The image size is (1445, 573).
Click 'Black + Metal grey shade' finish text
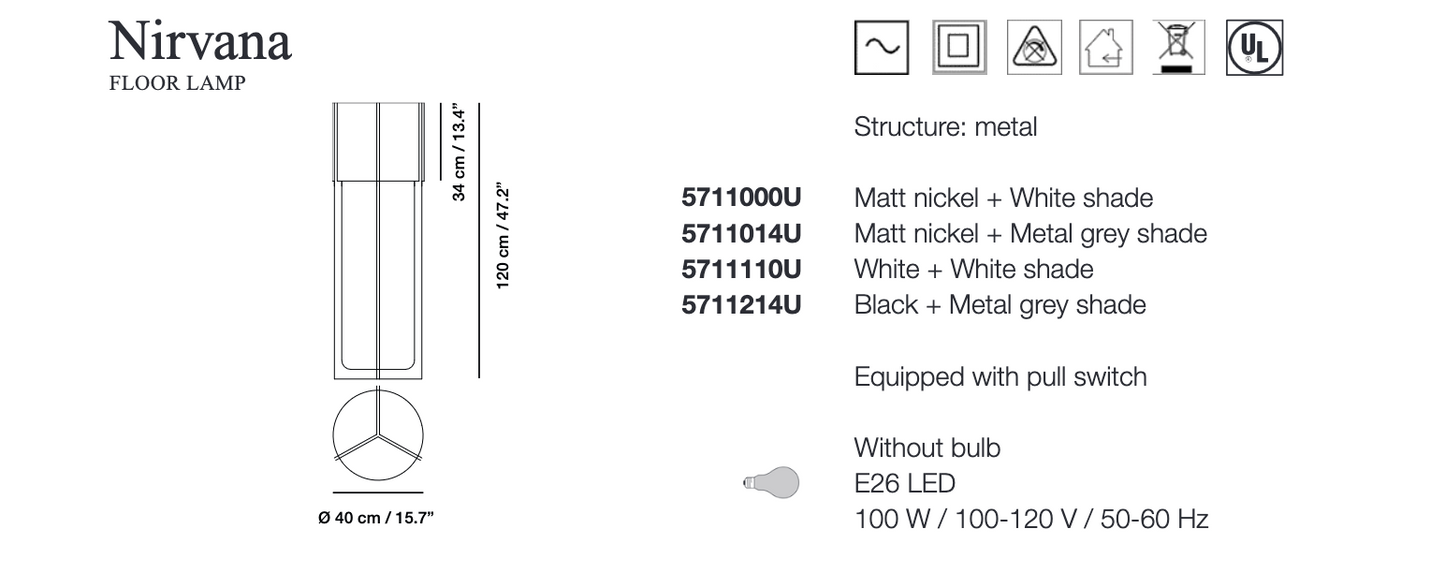[x=1000, y=305]
